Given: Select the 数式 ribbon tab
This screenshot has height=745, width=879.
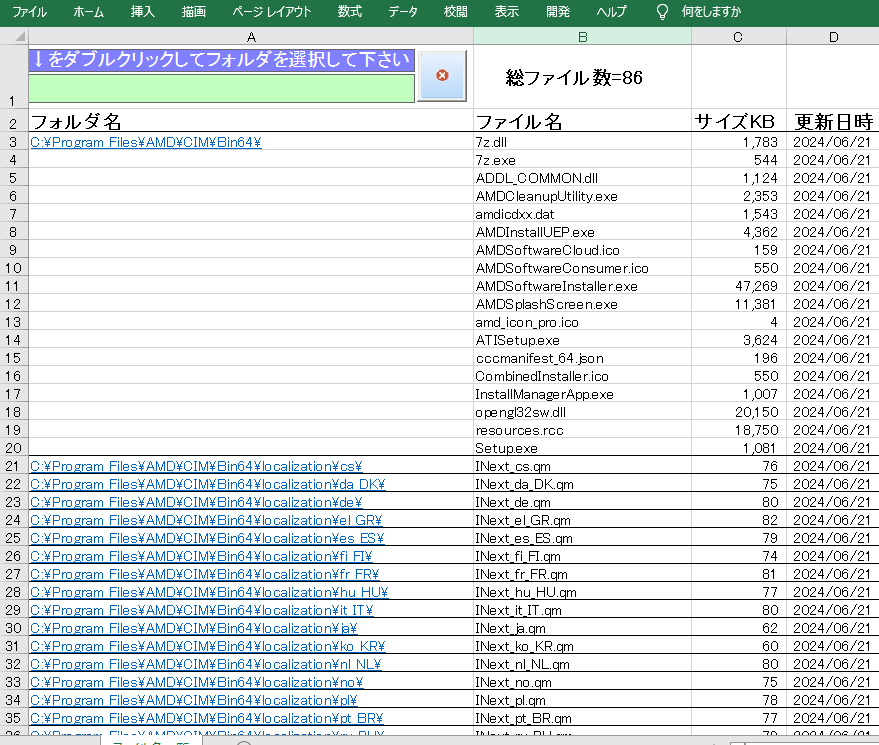Looking at the screenshot, I should click(350, 12).
